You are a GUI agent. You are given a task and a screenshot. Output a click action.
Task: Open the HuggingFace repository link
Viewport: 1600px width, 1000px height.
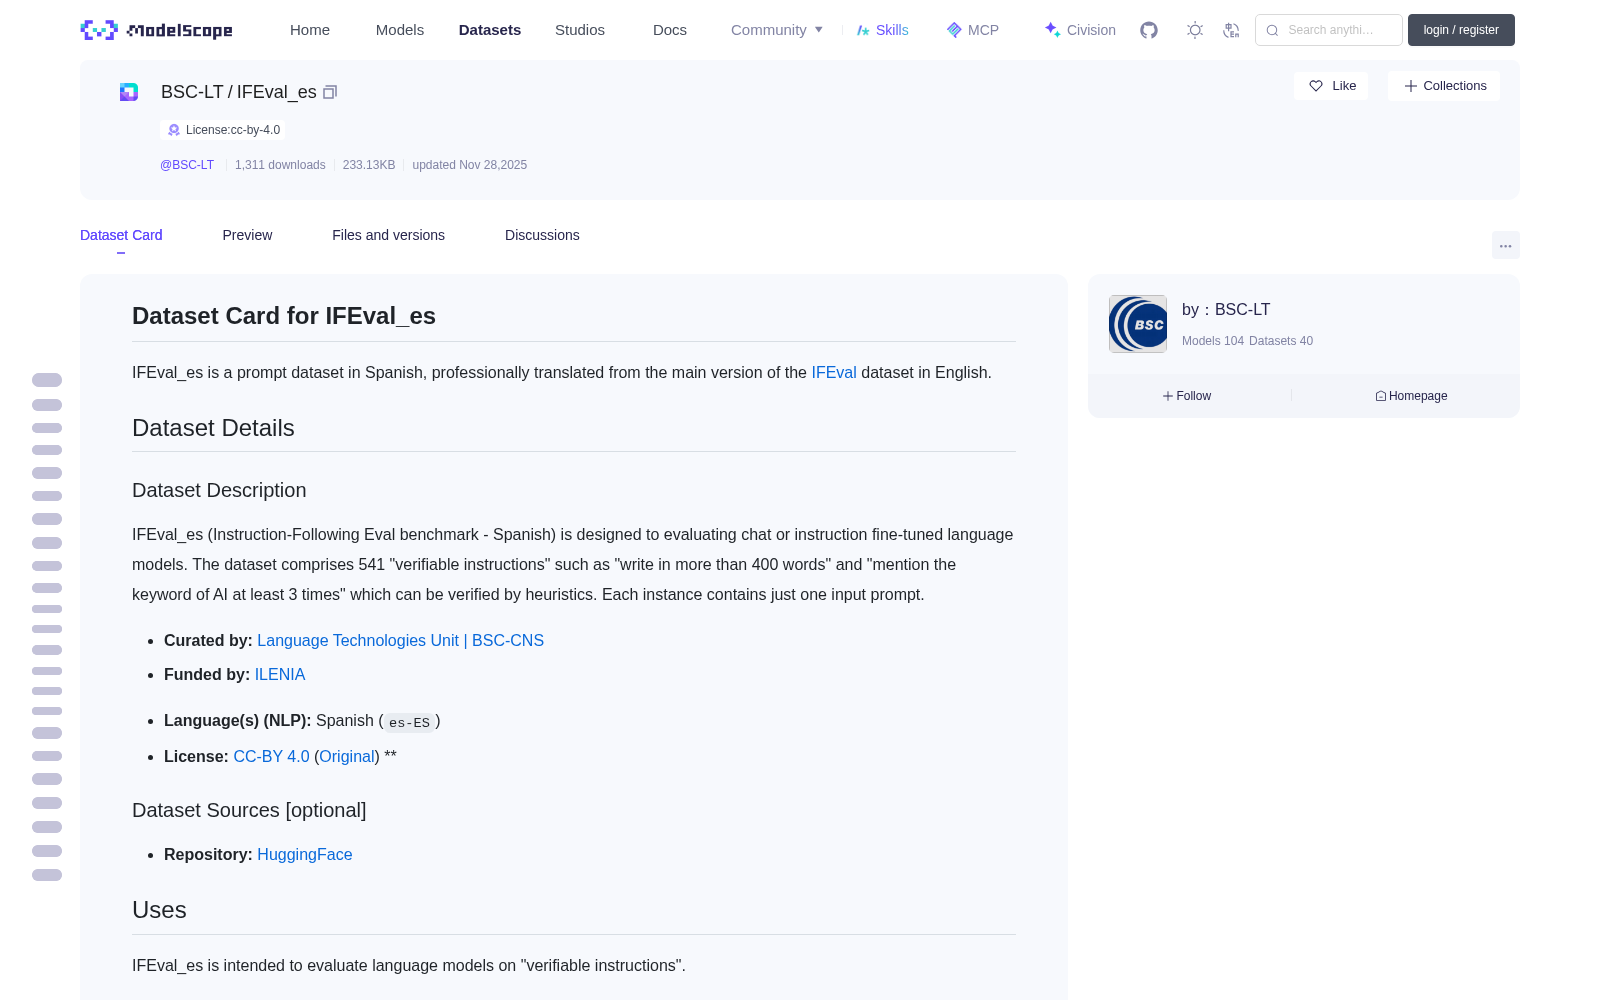(x=305, y=854)
